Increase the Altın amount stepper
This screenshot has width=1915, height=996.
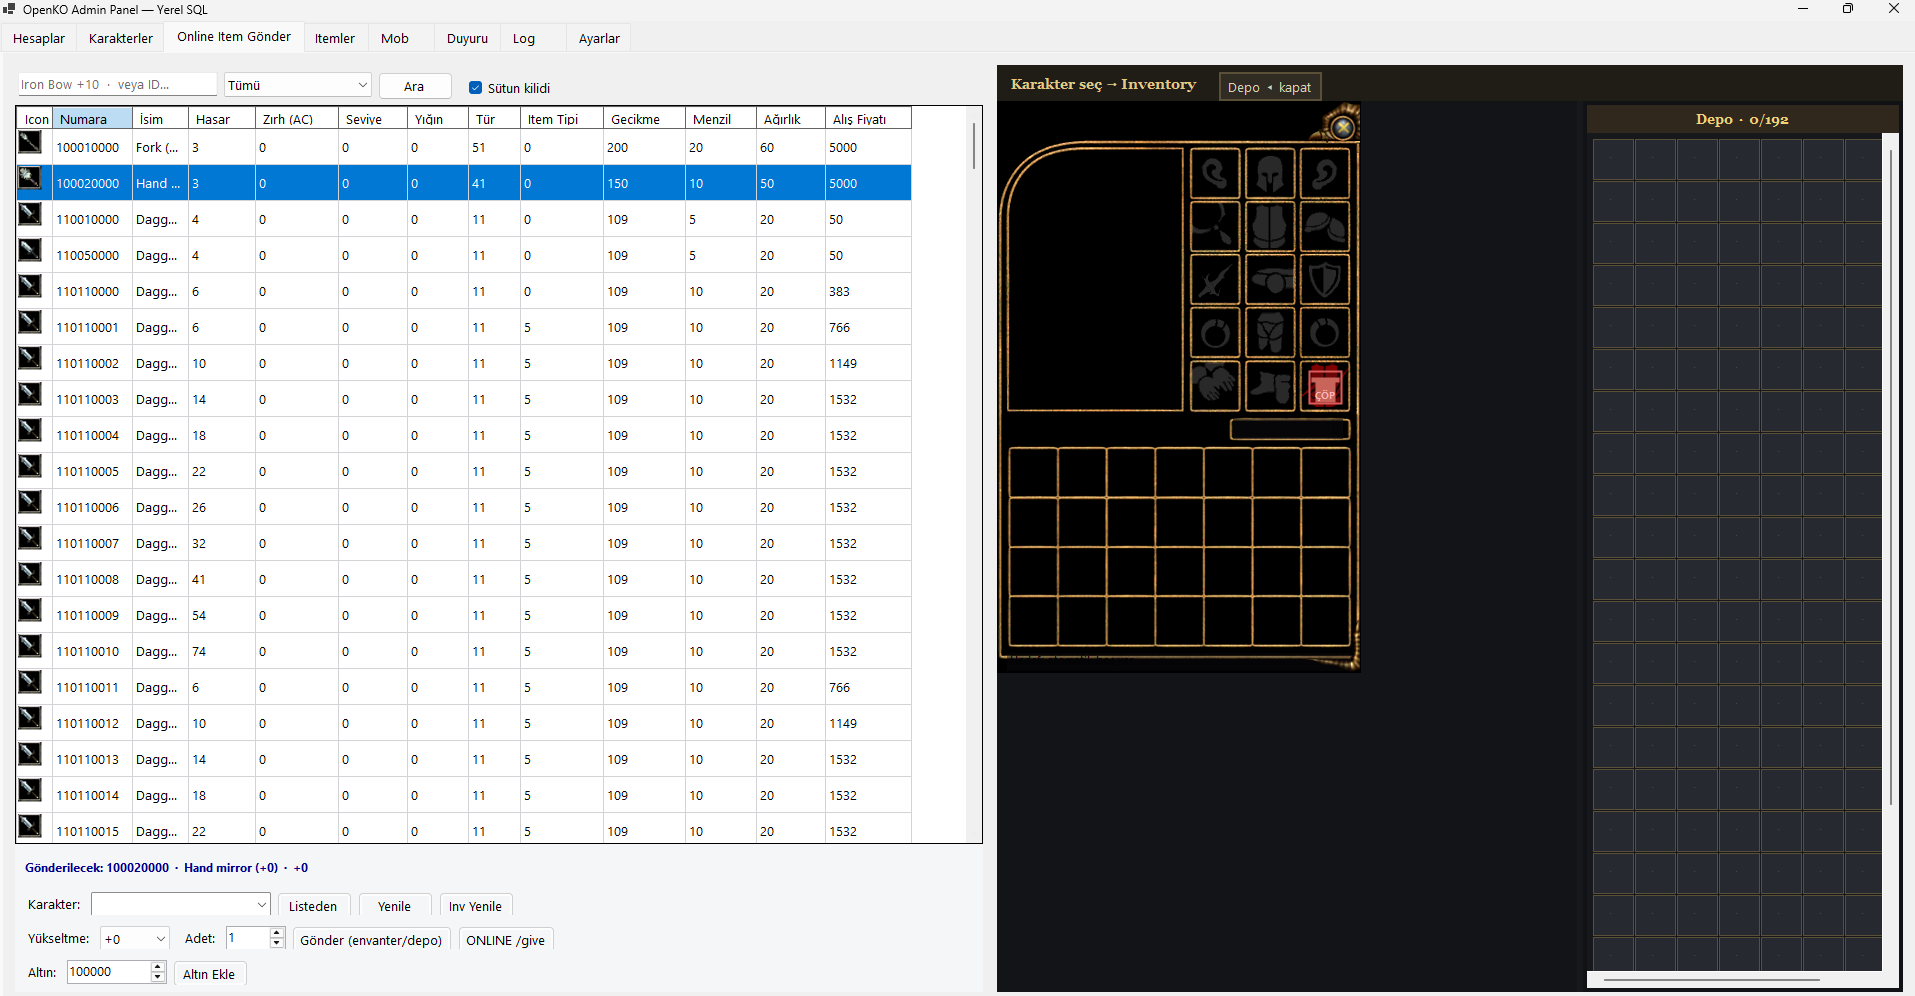(x=157, y=967)
